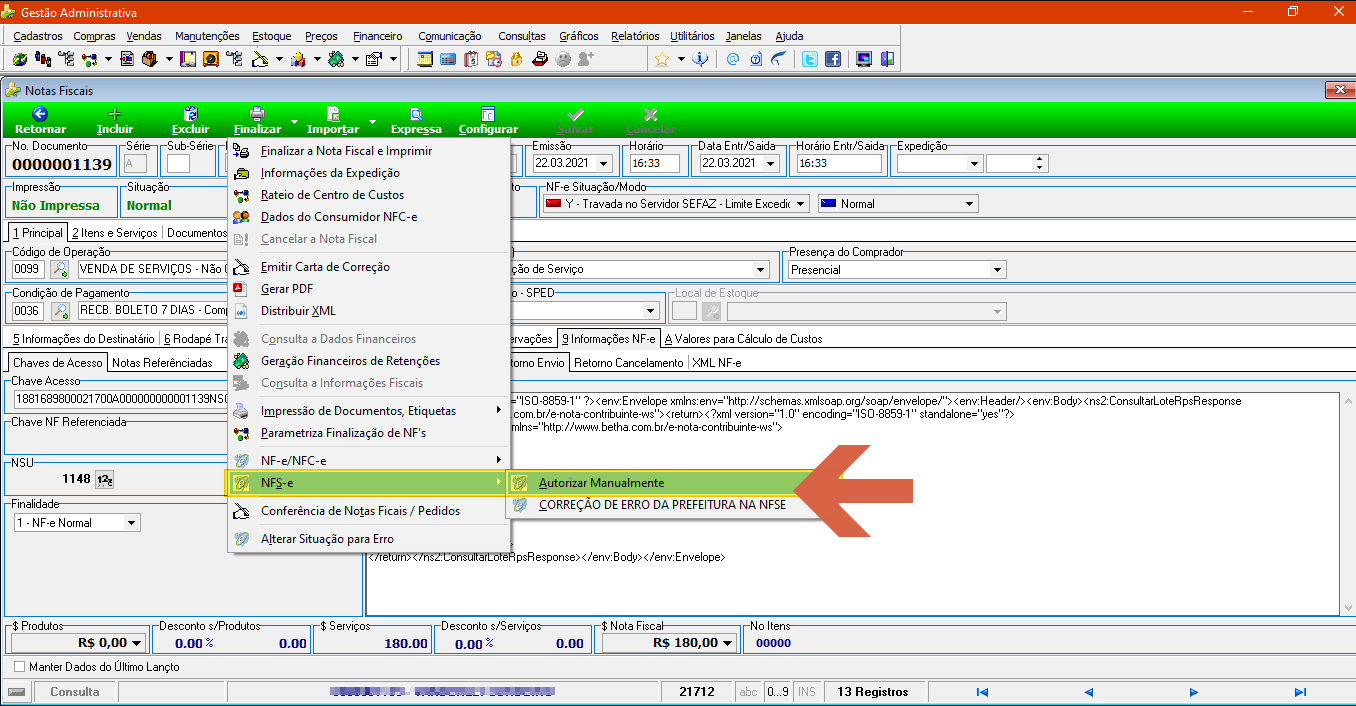Image resolution: width=1356 pixels, height=706 pixels.
Task: Switch to 2 Itens e Serviços tab
Action: (114, 233)
